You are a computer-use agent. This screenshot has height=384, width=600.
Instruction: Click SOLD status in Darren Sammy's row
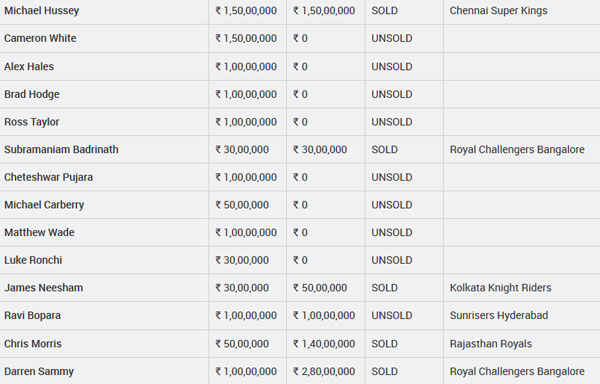point(385,371)
